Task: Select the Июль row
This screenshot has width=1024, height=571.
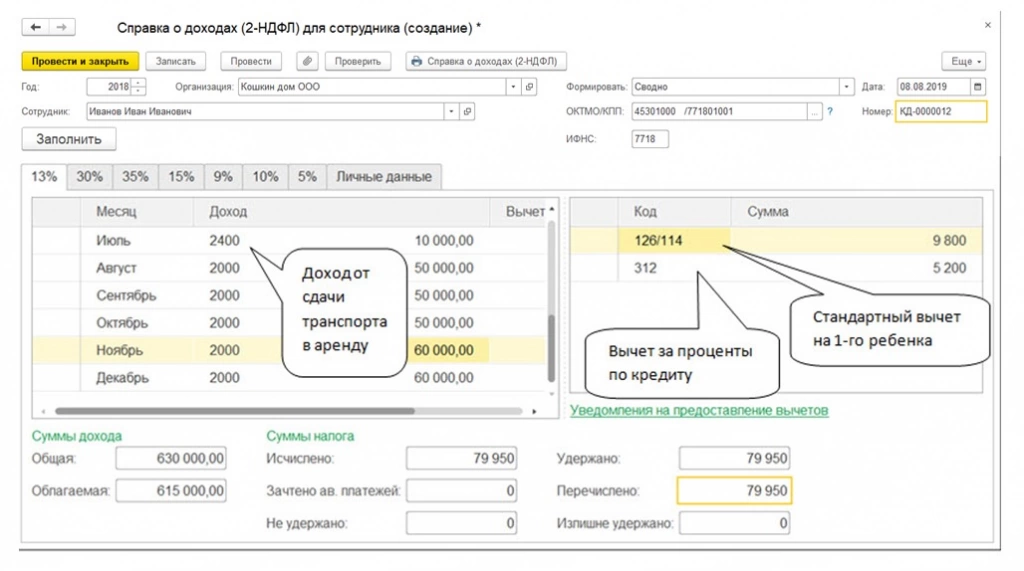Action: tap(289, 240)
